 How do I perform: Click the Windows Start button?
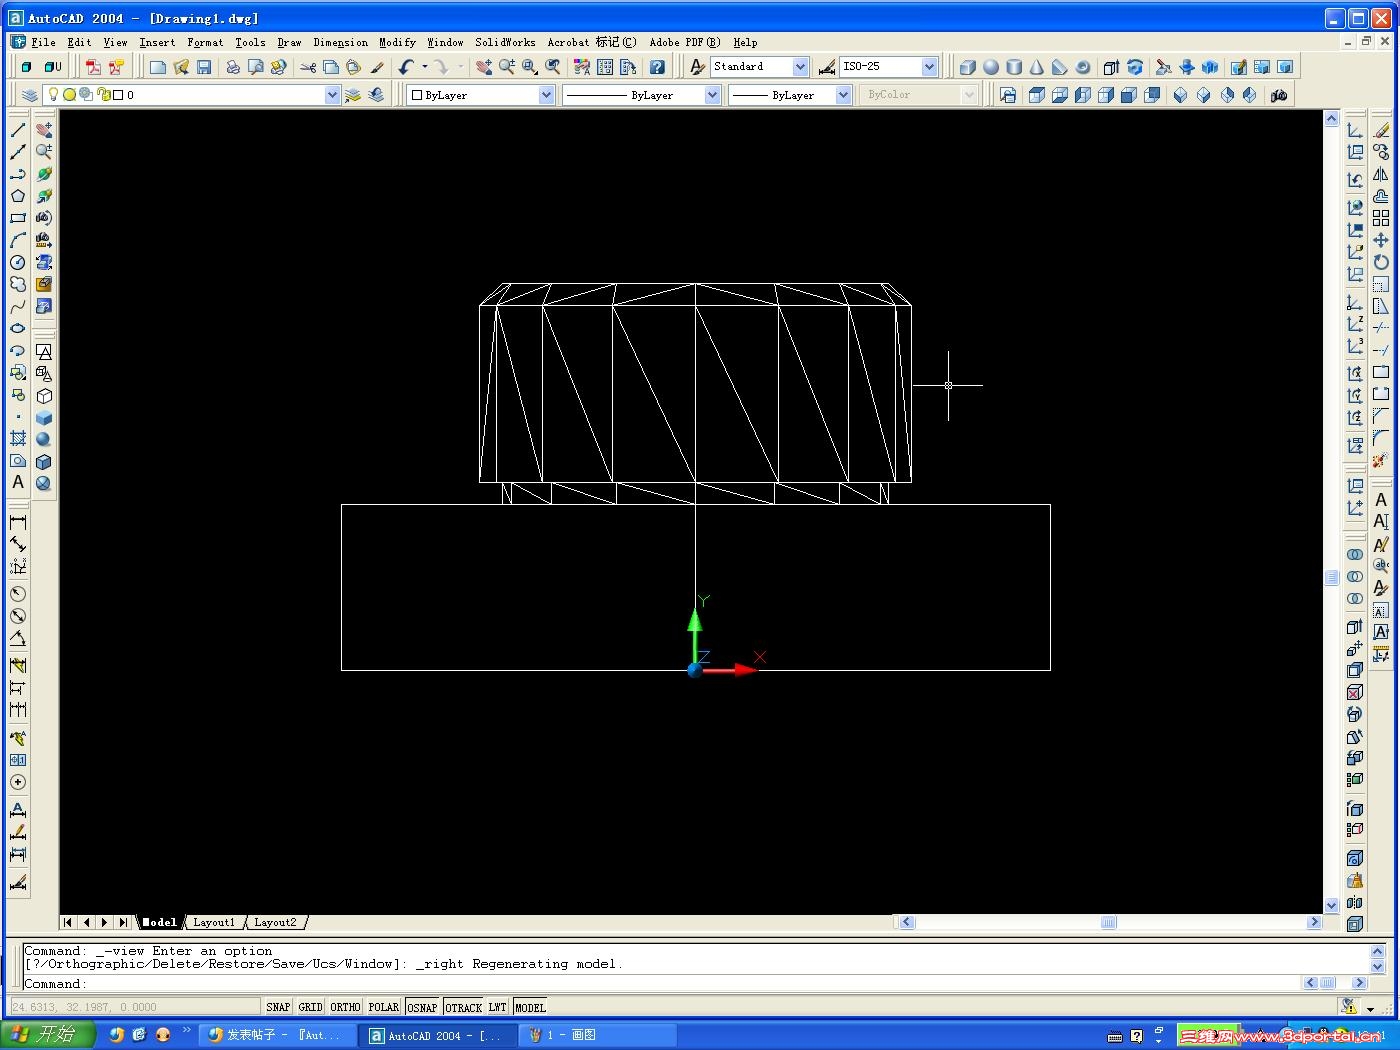48,1035
